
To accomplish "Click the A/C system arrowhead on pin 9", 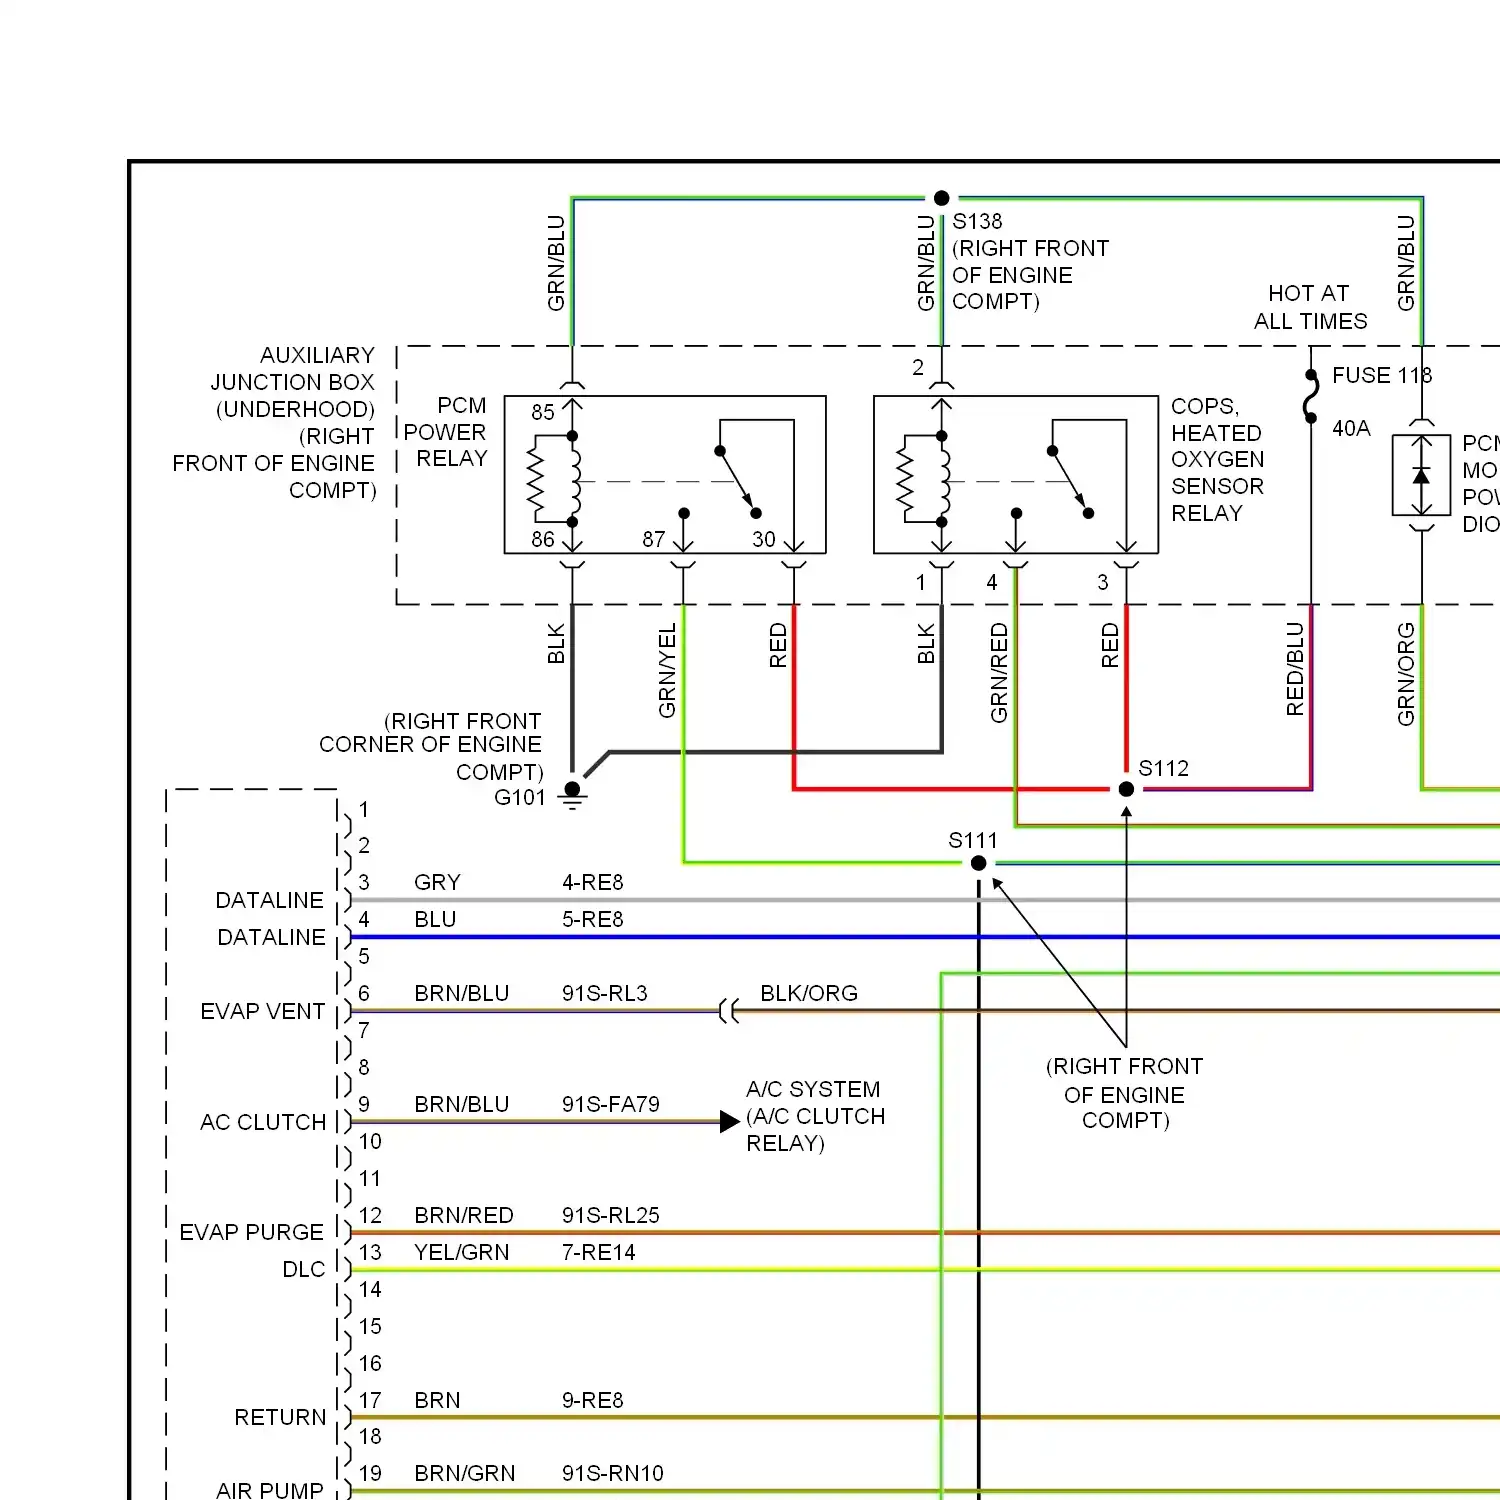I will [x=730, y=1122].
